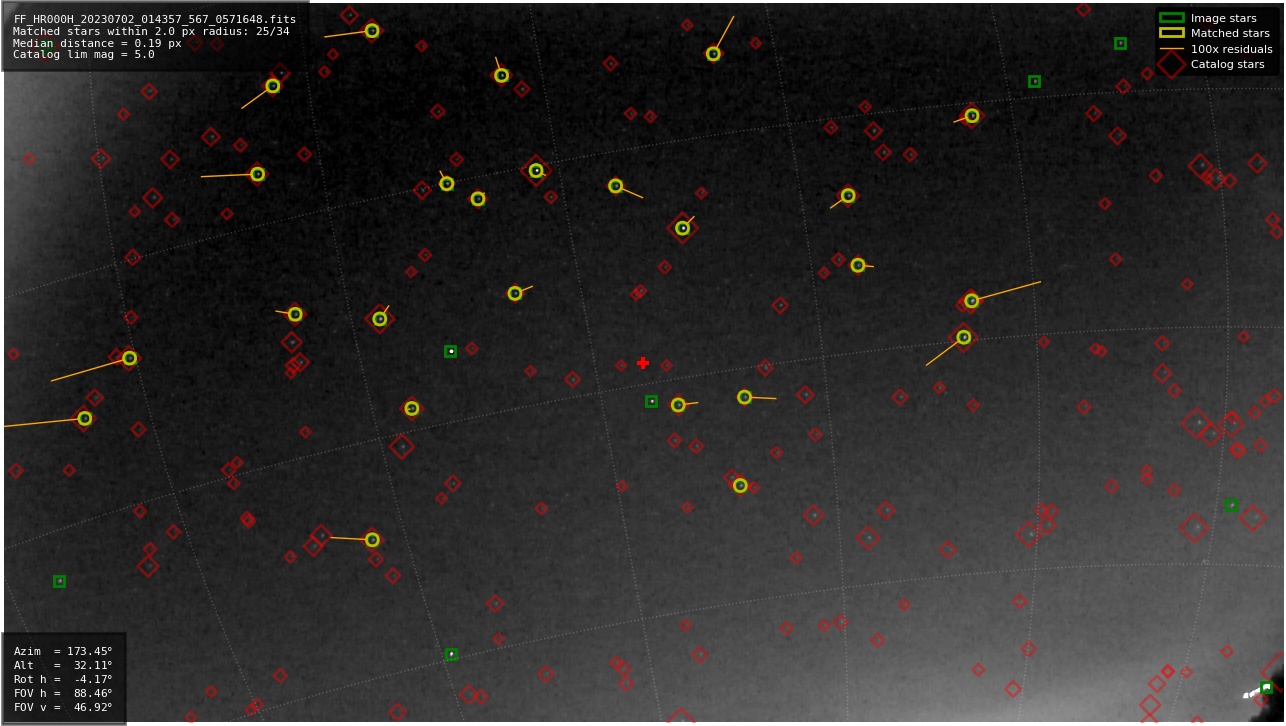Select the 'Catalog stars' legend label
Image resolution: width=1286 pixels, height=726 pixels.
click(1227, 64)
